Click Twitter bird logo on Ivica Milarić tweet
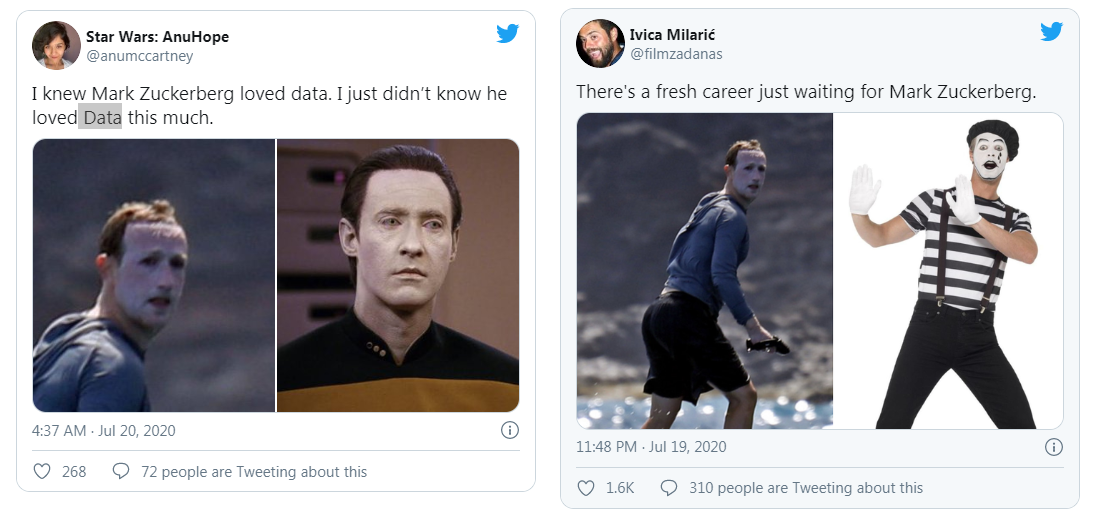This screenshot has height=529, width=1100. pyautogui.click(x=1051, y=32)
